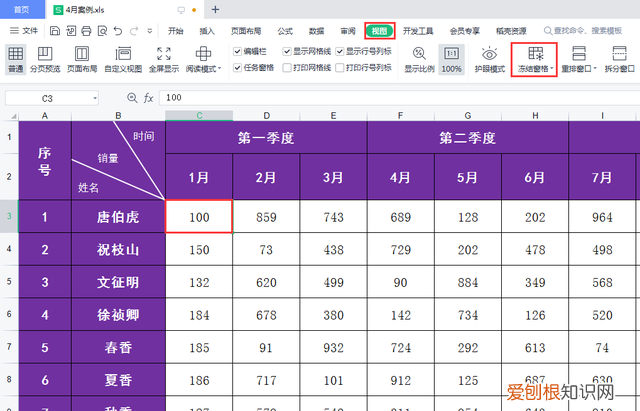Select cell C3 containing 100
640x411 pixels.
click(x=199, y=217)
